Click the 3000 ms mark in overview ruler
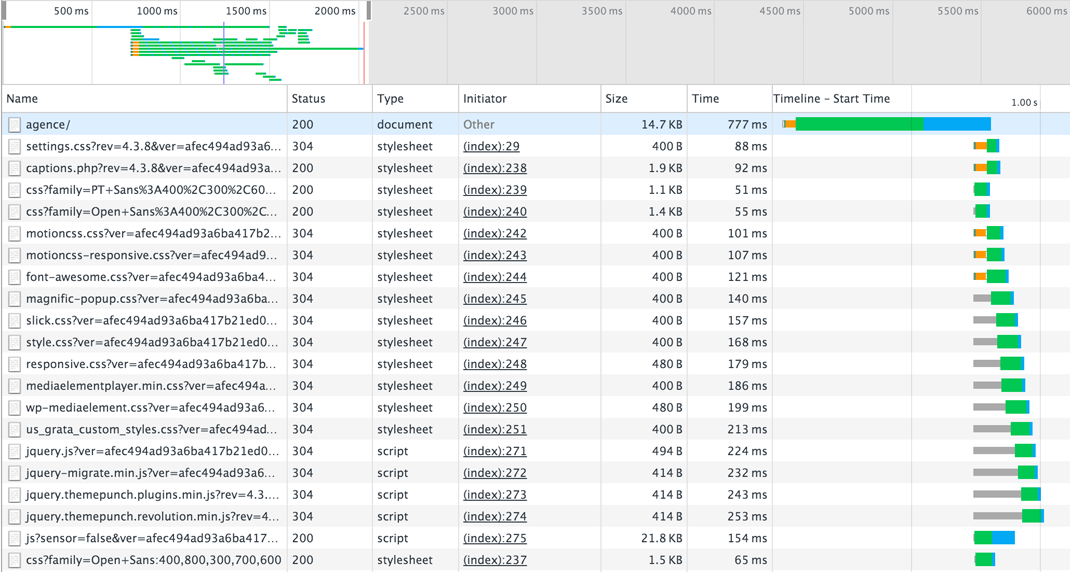 (513, 11)
